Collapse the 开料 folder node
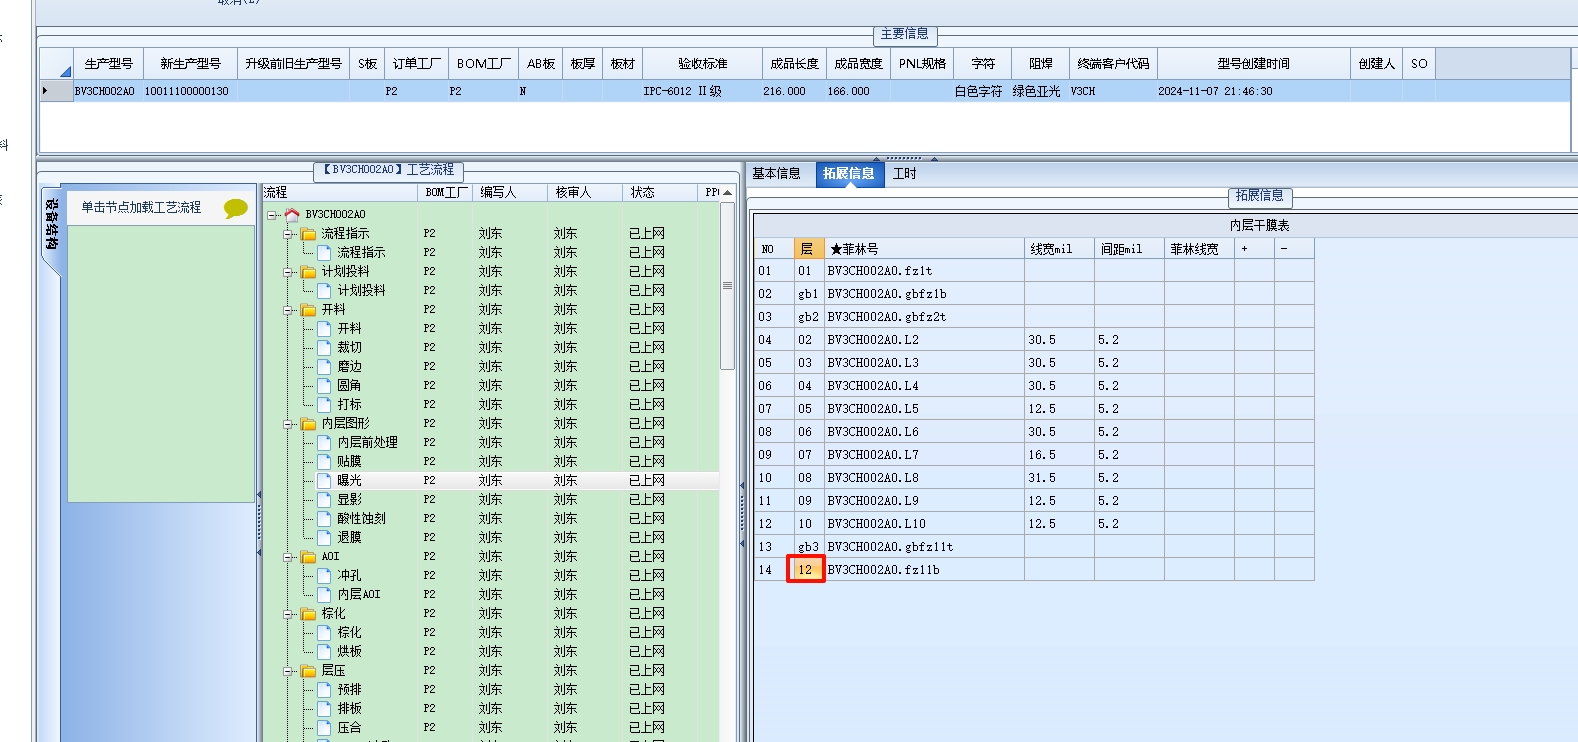Screen dimensions: 1578x742 pos(288,309)
